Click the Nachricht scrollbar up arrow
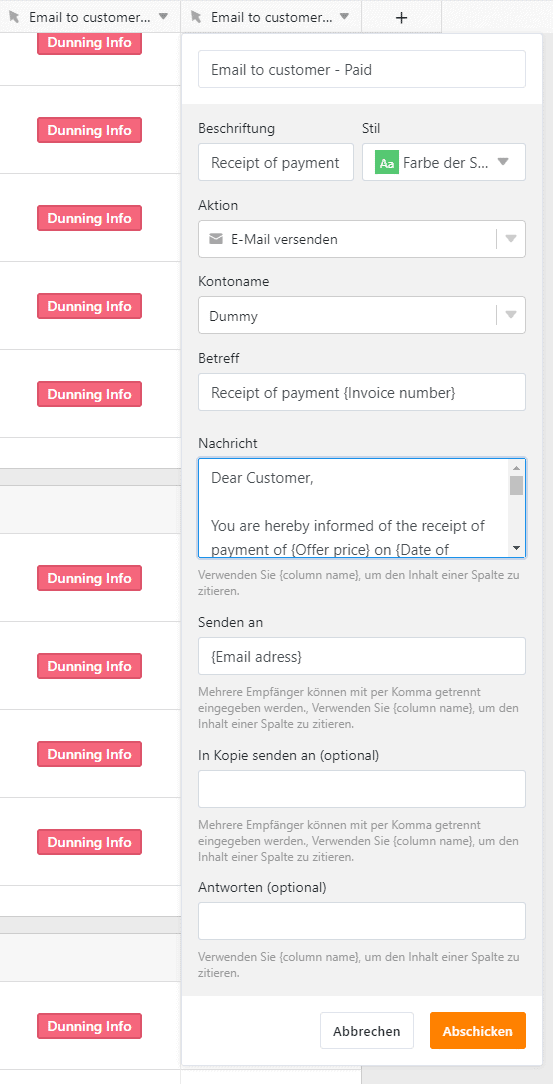553x1084 pixels. tap(516, 467)
